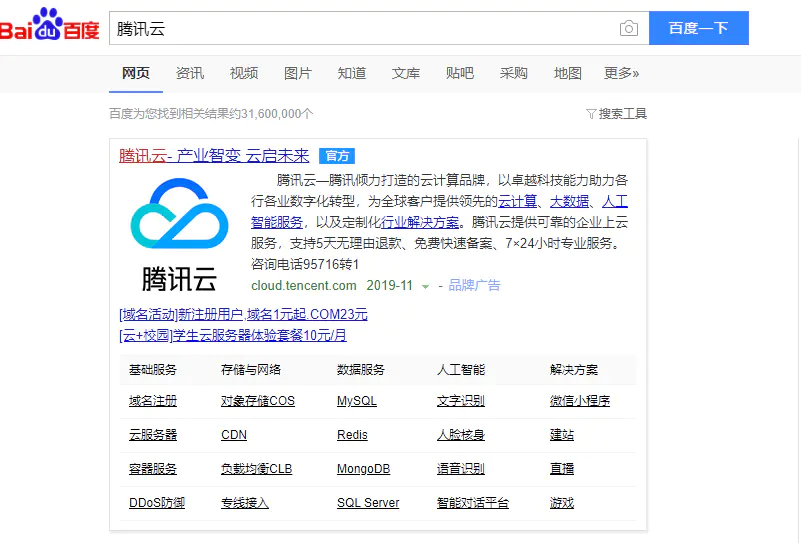The width and height of the screenshot is (801, 543).
Task: Switch to the 采购 tab
Action: (513, 74)
